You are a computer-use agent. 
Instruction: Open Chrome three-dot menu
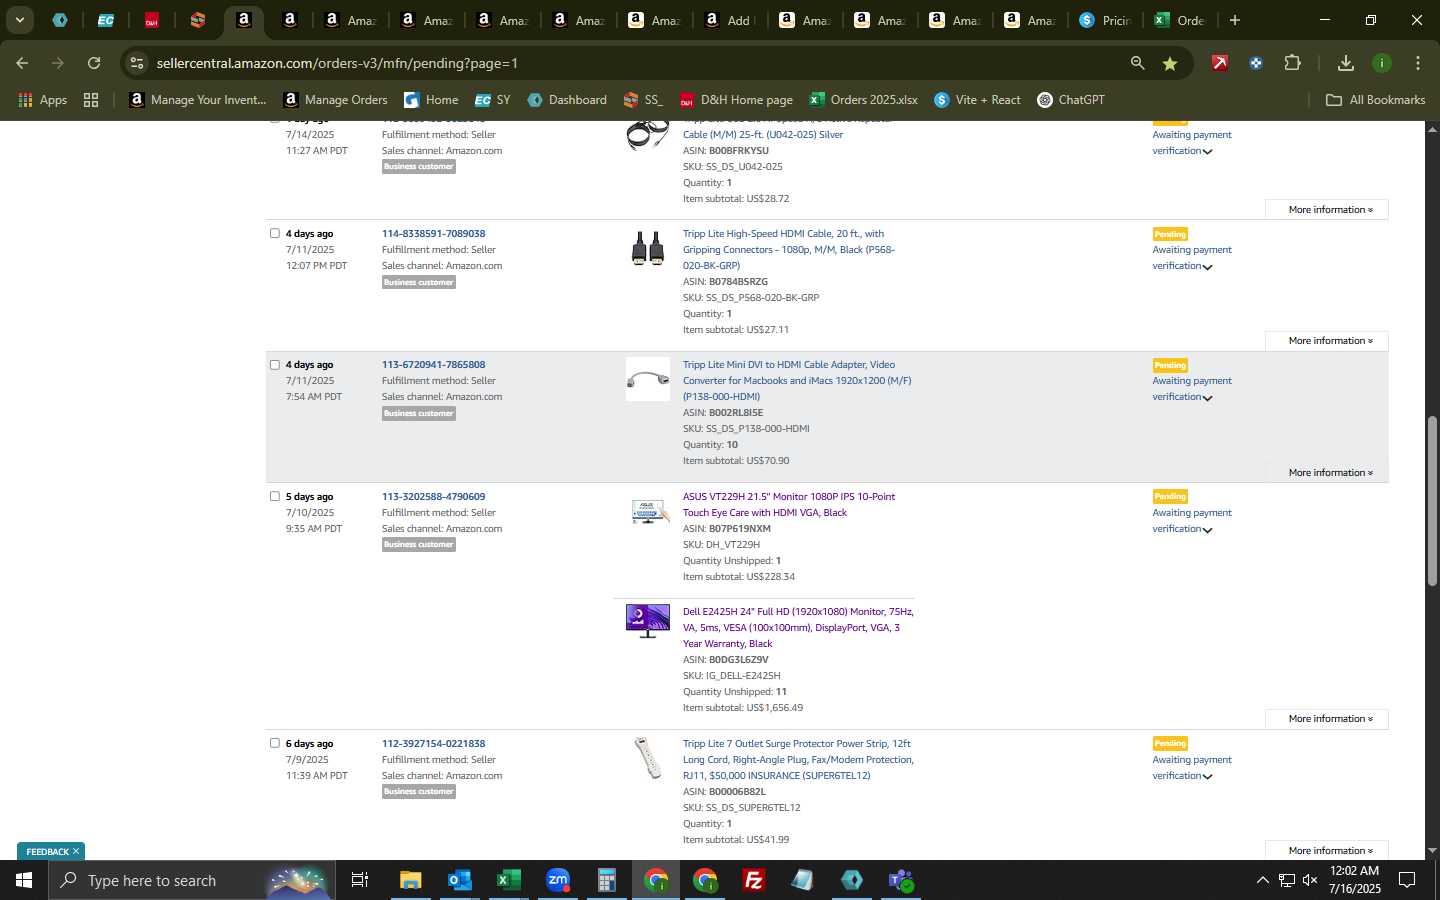pyautogui.click(x=1417, y=63)
